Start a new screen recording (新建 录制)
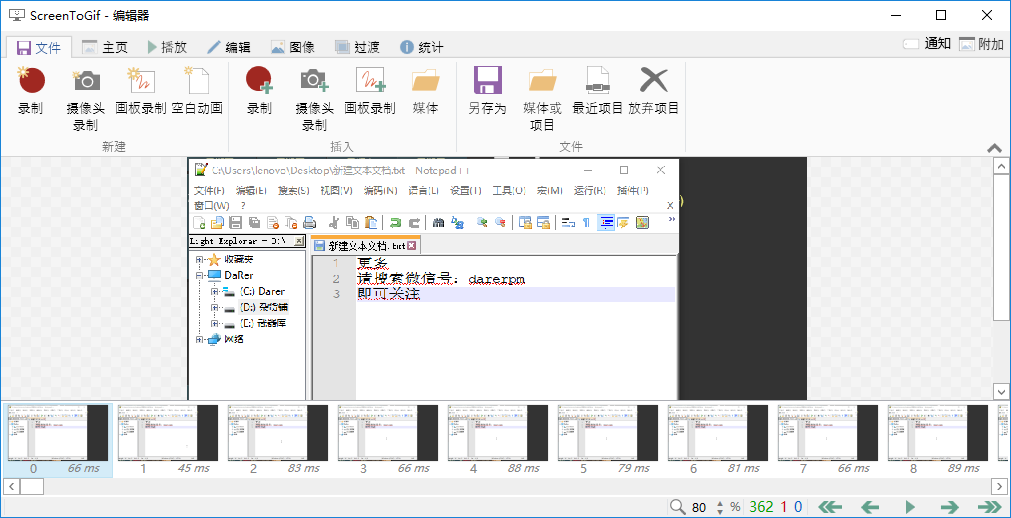The height and width of the screenshot is (518, 1011). tap(30, 92)
